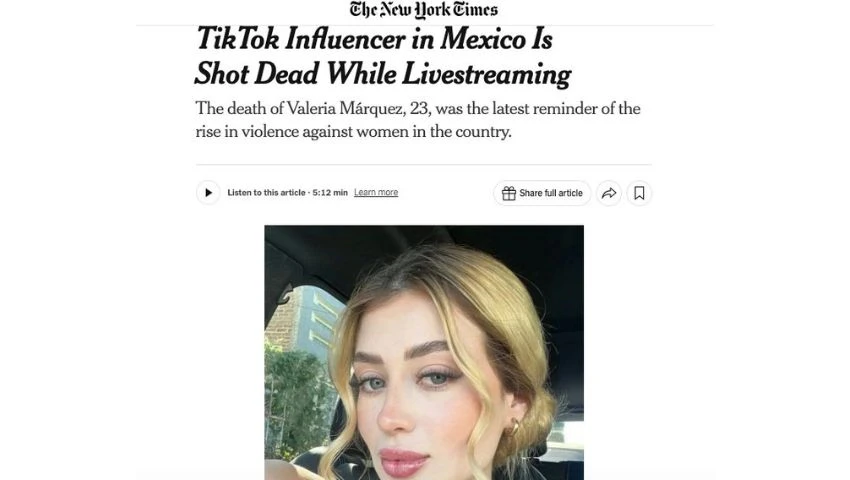Click the 5:12 min audio duration
The width and height of the screenshot is (850, 480).
(x=330, y=193)
